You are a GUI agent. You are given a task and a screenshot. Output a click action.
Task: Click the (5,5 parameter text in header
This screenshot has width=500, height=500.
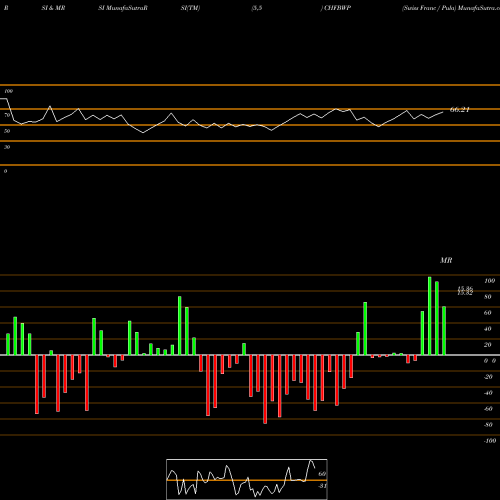[x=257, y=8]
